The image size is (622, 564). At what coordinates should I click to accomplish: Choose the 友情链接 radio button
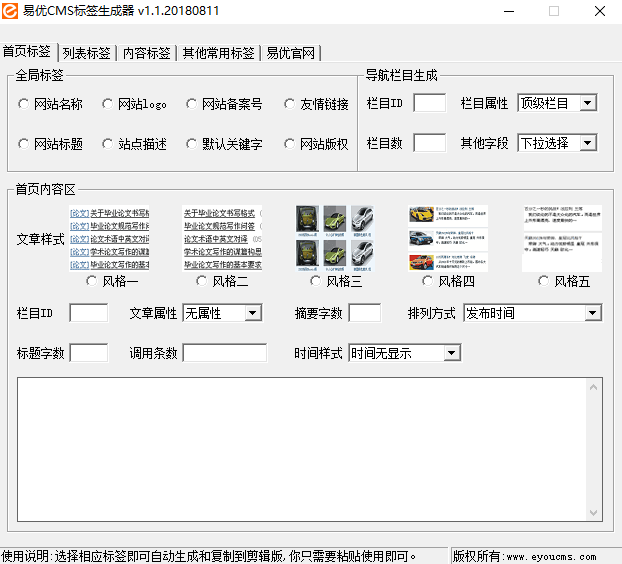pyautogui.click(x=290, y=104)
